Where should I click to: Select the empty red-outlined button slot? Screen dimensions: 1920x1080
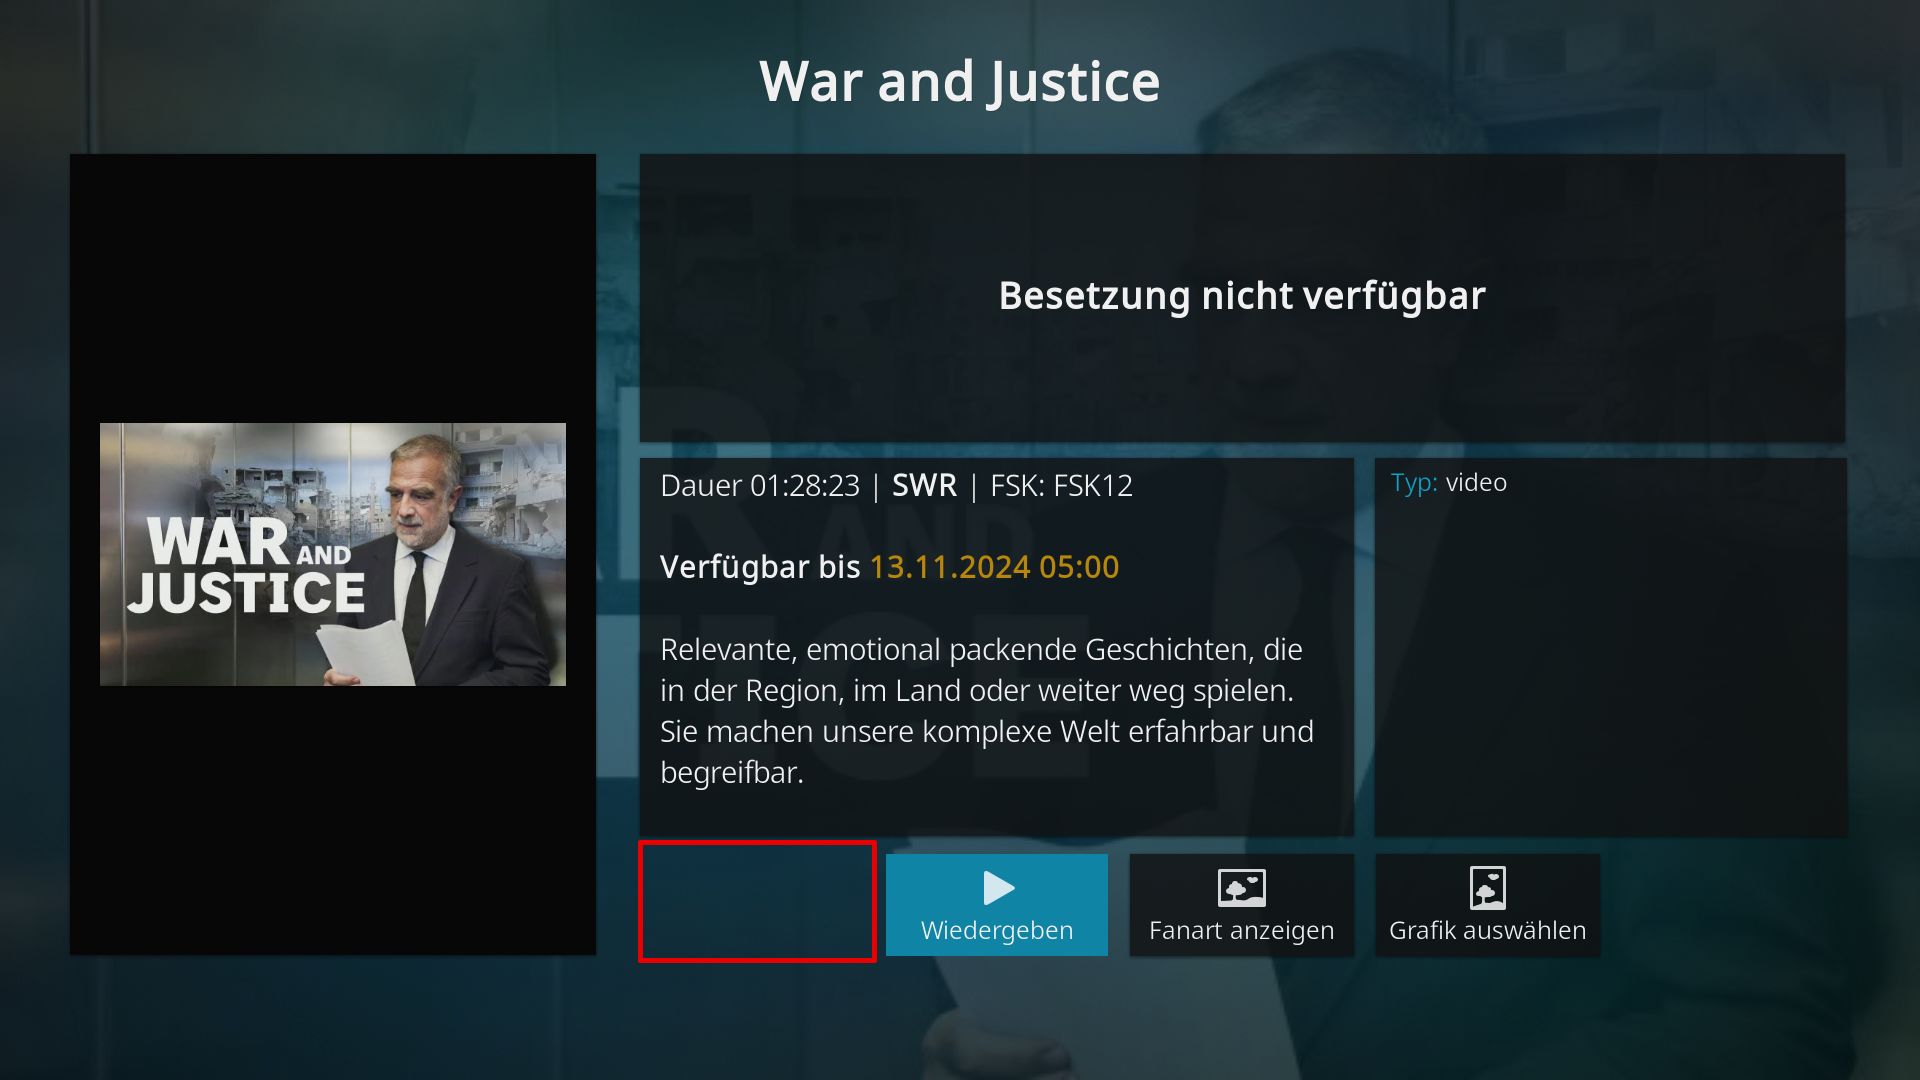(757, 902)
